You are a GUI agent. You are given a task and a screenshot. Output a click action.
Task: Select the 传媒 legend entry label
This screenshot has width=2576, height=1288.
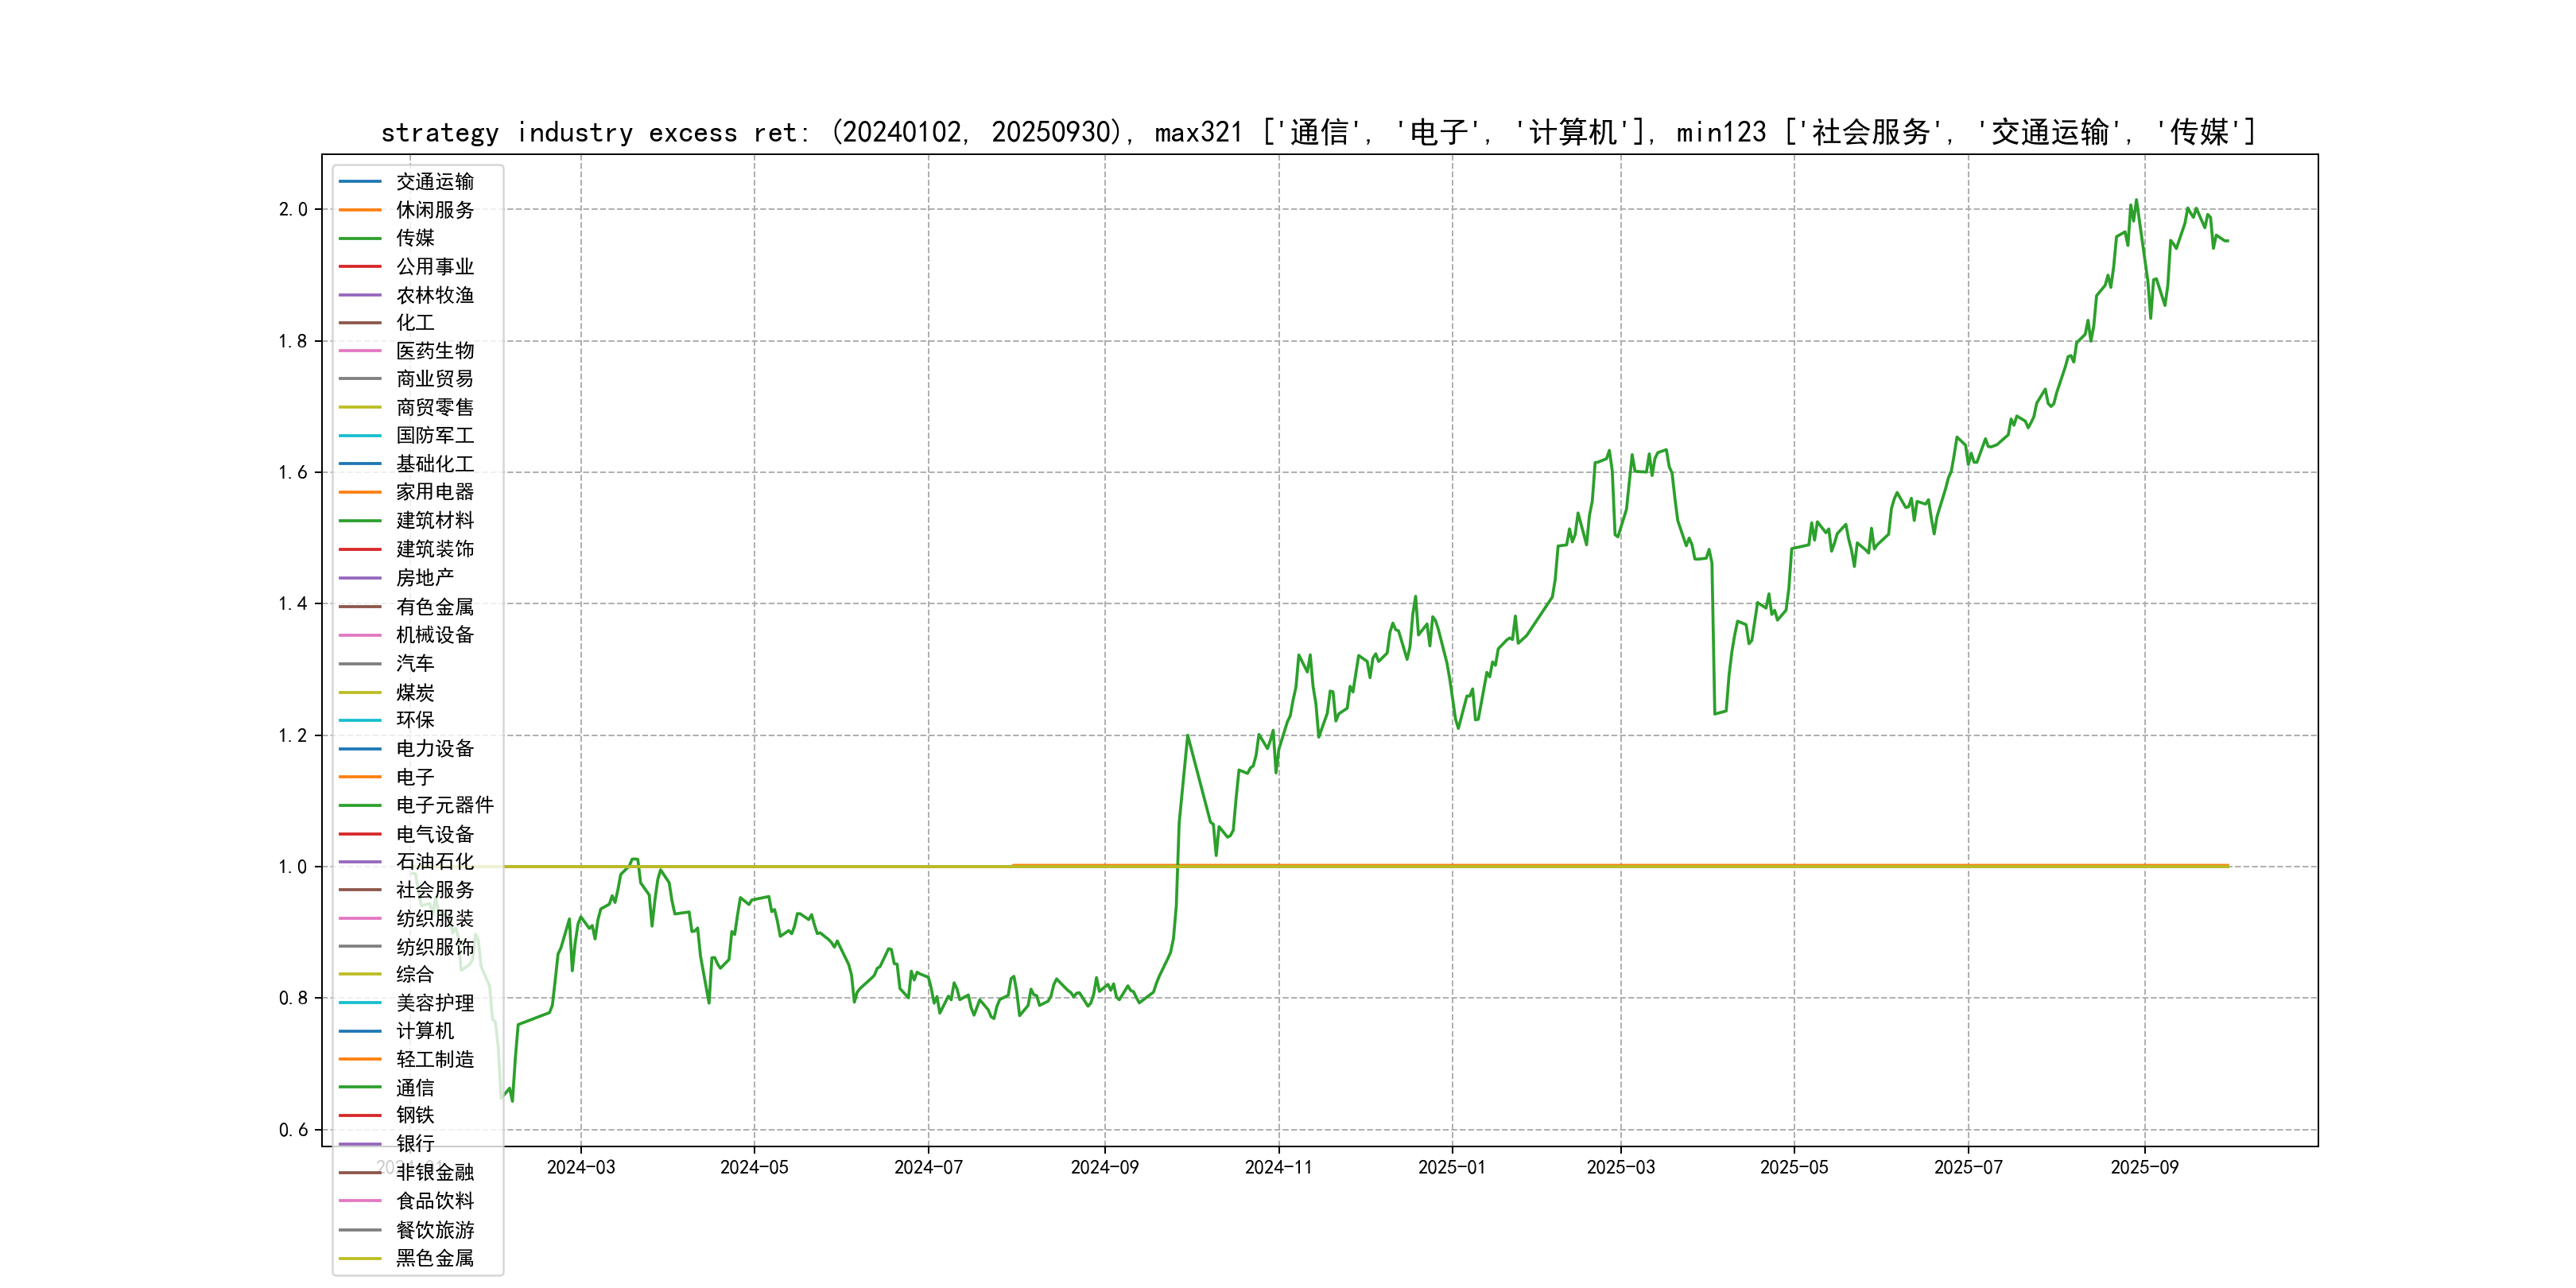(x=415, y=238)
